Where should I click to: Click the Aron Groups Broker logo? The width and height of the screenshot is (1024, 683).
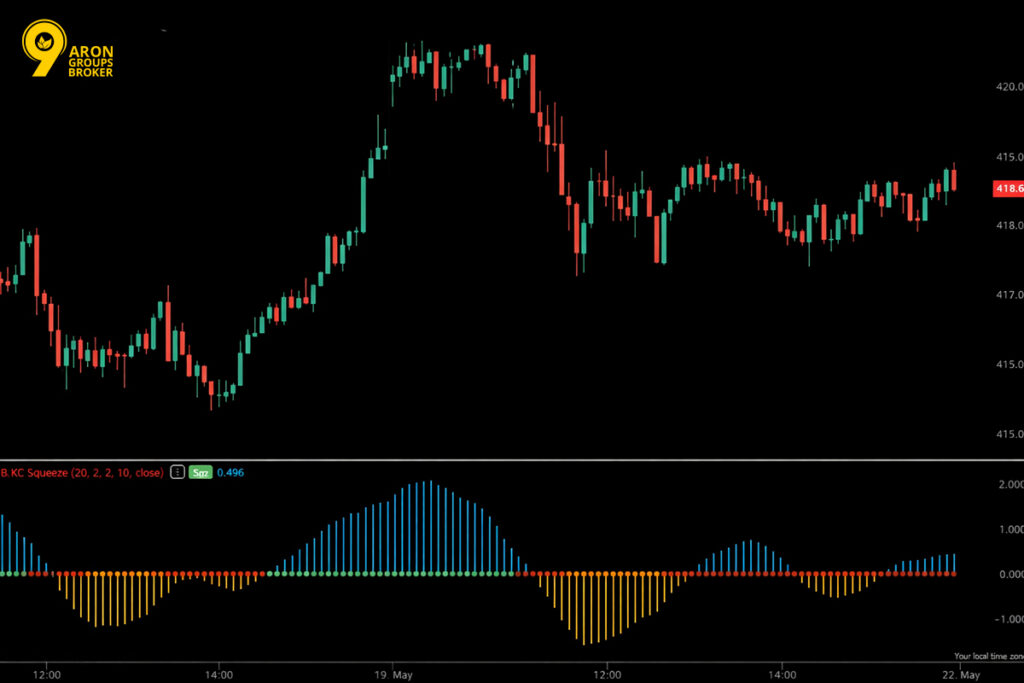[68, 50]
